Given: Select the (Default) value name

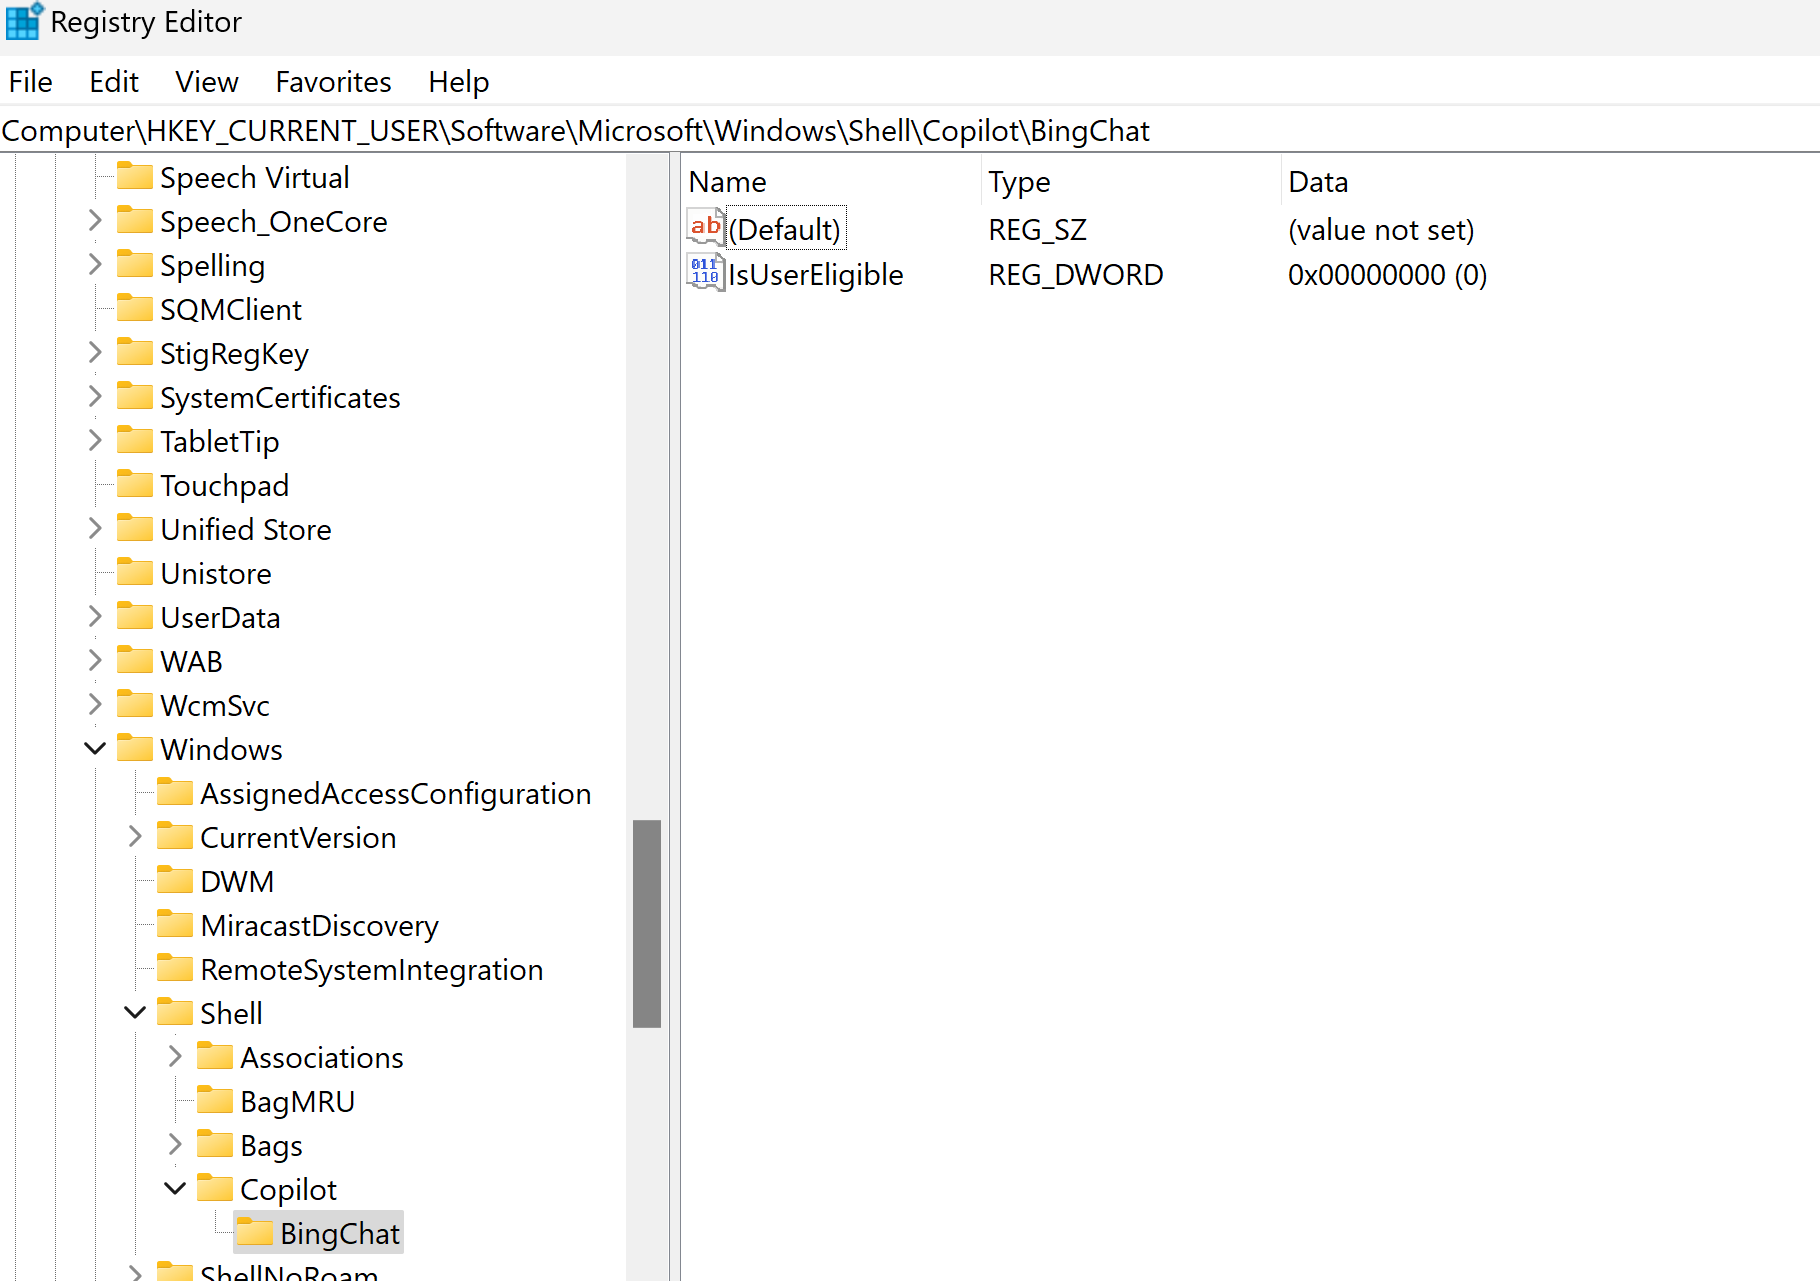Looking at the screenshot, I should 785,230.
